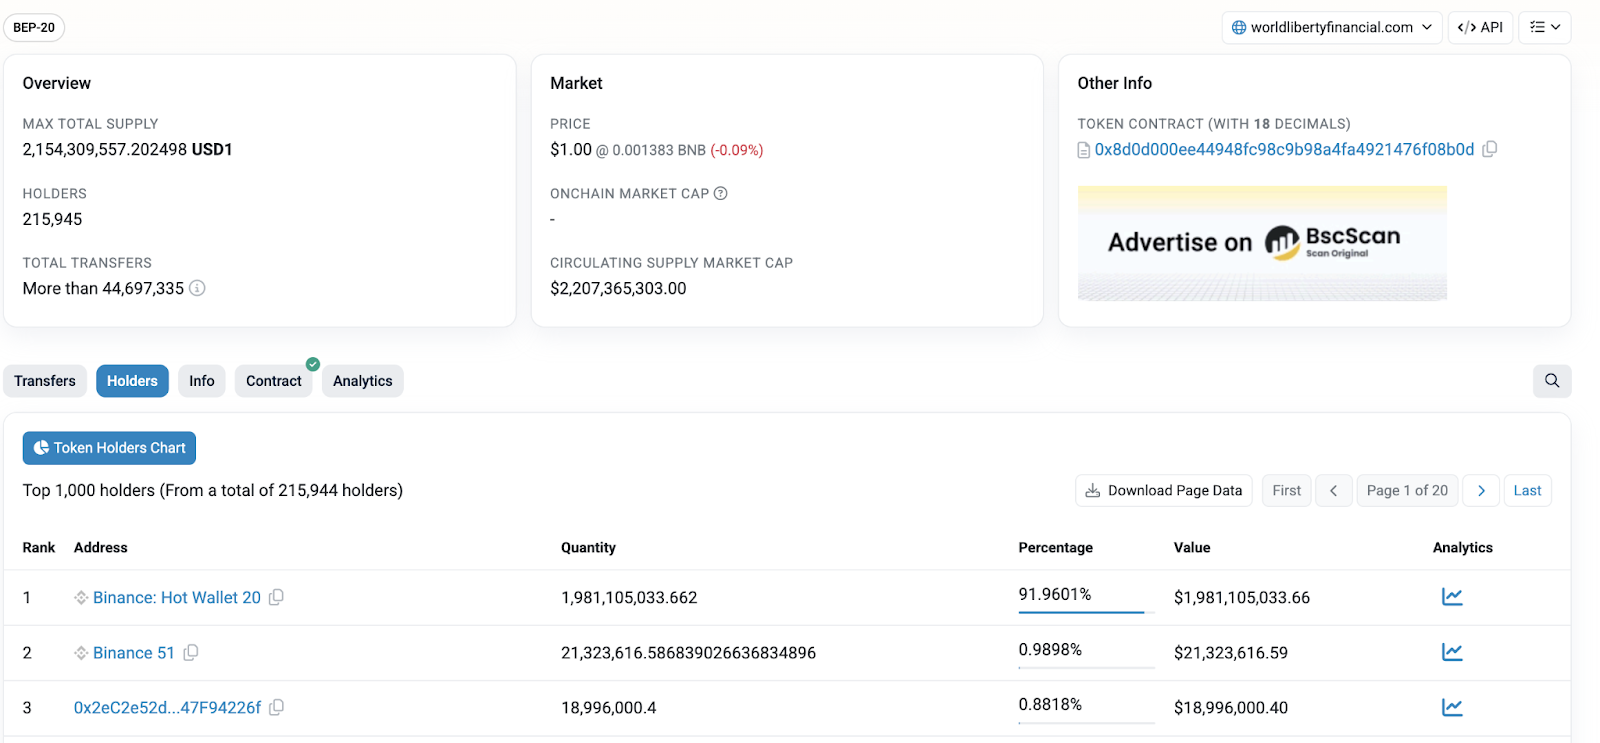Screen dimensions: 1600x743
Task: Click the Percentage column header
Action: point(1055,547)
